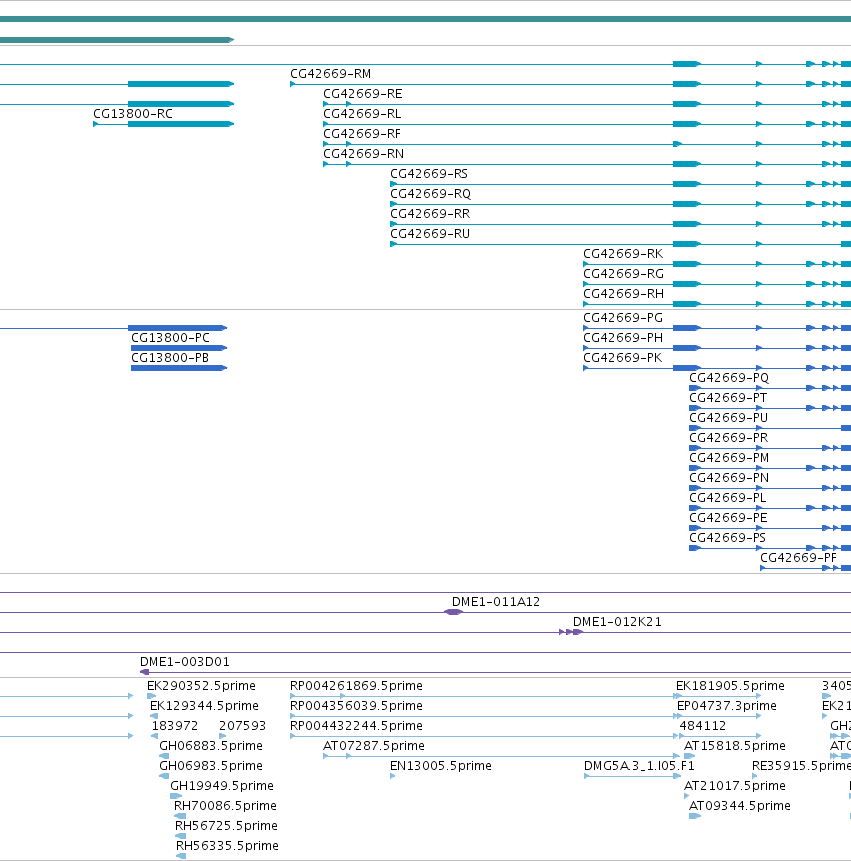
Task: Select protein label CG42669-PQ
Action: click(729, 378)
